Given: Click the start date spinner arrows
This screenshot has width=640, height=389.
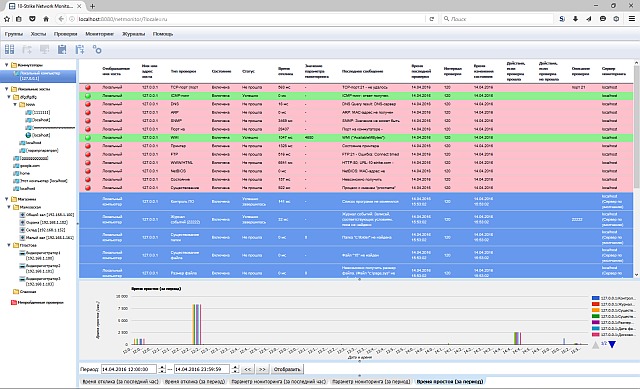Looking at the screenshot, I should point(162,369).
